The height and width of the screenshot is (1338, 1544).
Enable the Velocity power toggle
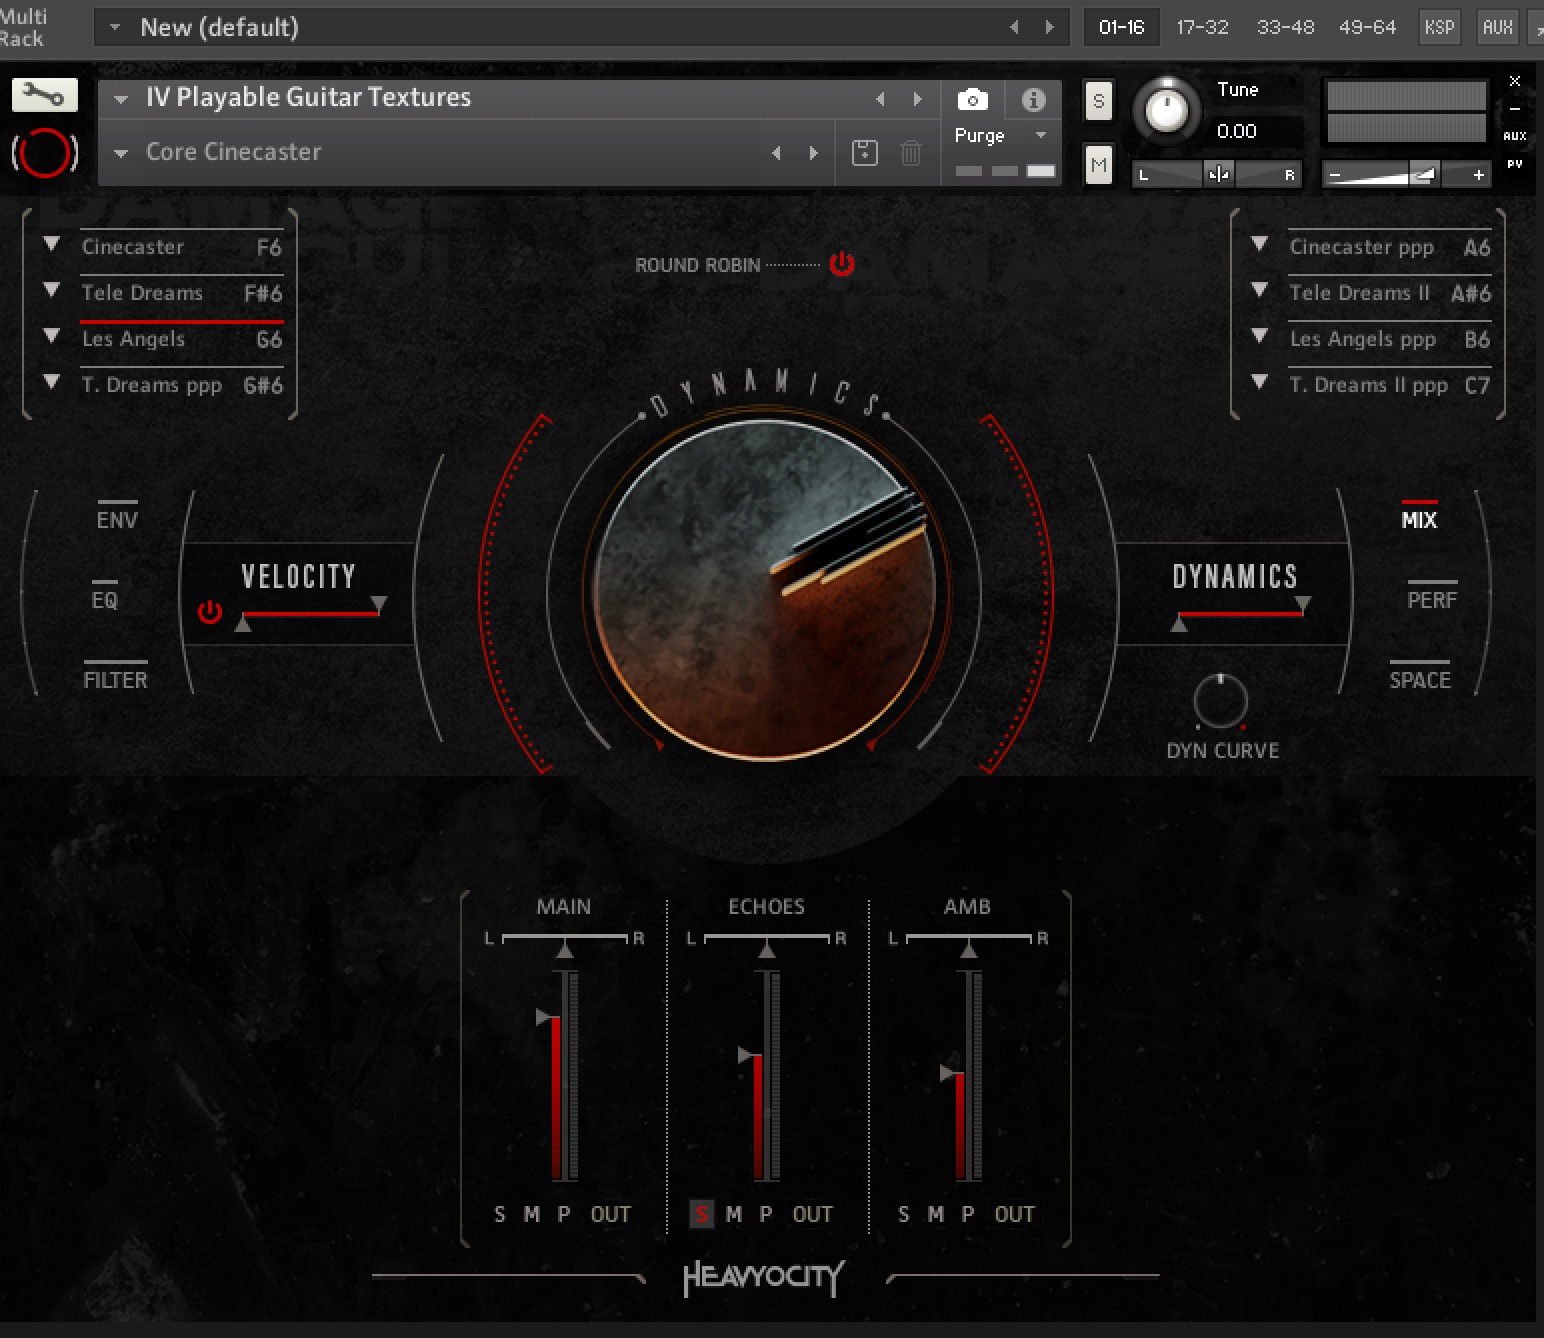[x=210, y=613]
